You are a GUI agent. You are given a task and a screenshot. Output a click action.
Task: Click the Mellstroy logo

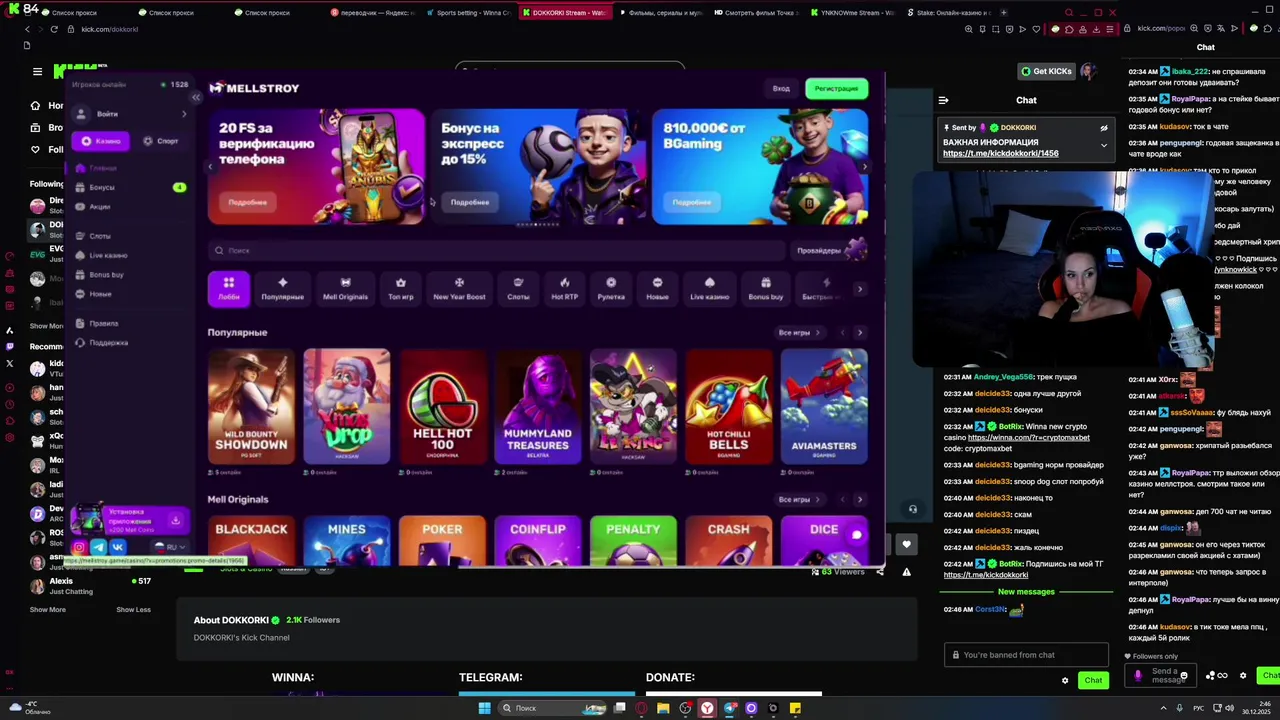(254, 88)
